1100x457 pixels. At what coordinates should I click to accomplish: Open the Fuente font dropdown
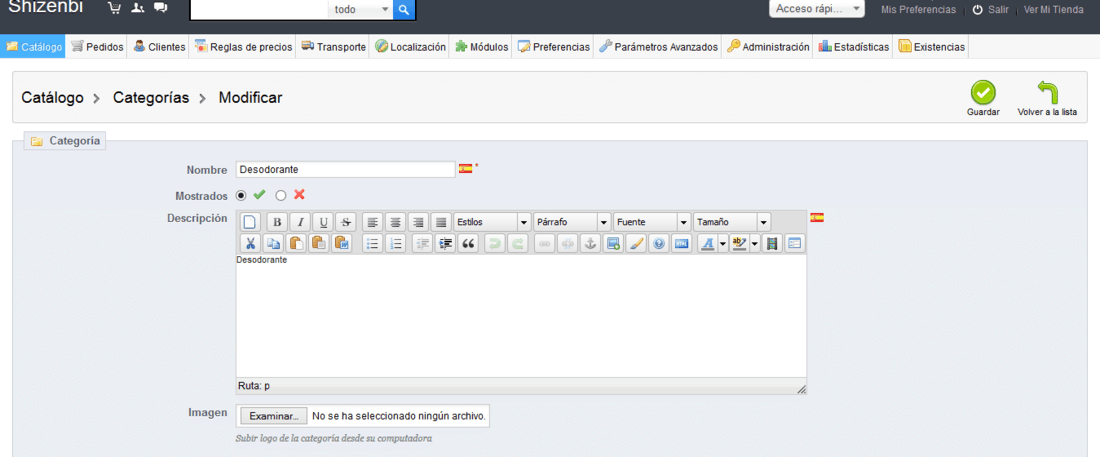[x=652, y=222]
